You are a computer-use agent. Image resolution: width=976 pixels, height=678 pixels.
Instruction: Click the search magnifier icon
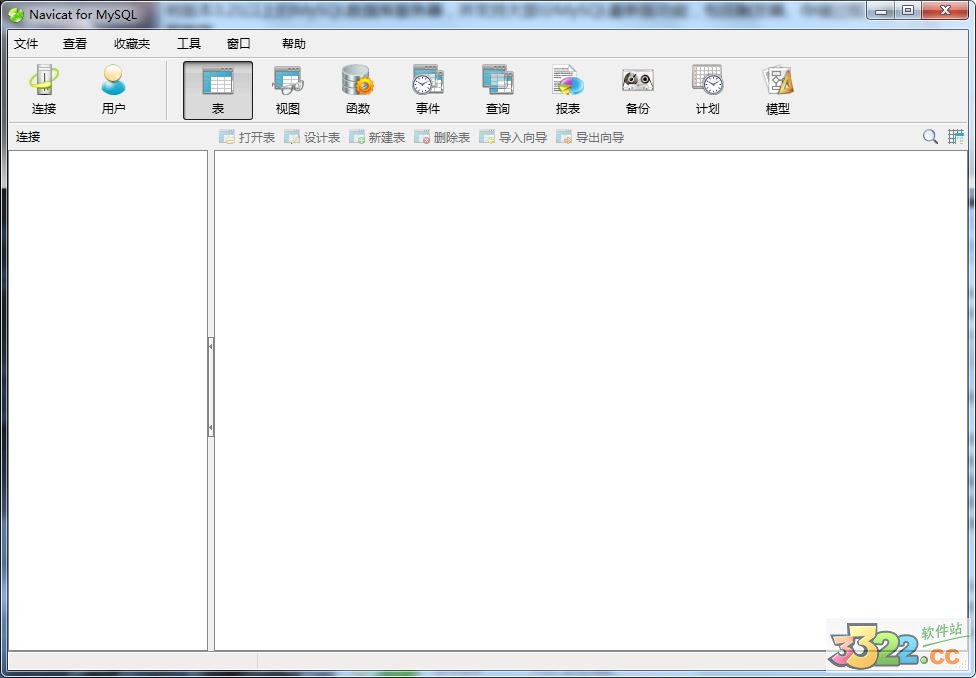click(x=930, y=137)
